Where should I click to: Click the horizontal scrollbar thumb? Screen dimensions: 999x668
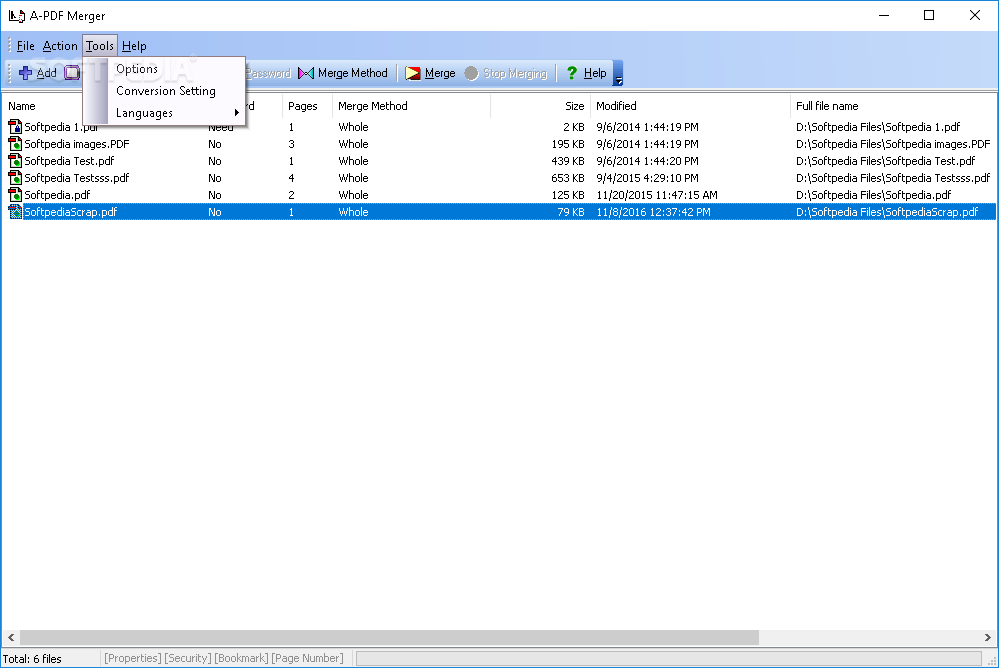[389, 637]
